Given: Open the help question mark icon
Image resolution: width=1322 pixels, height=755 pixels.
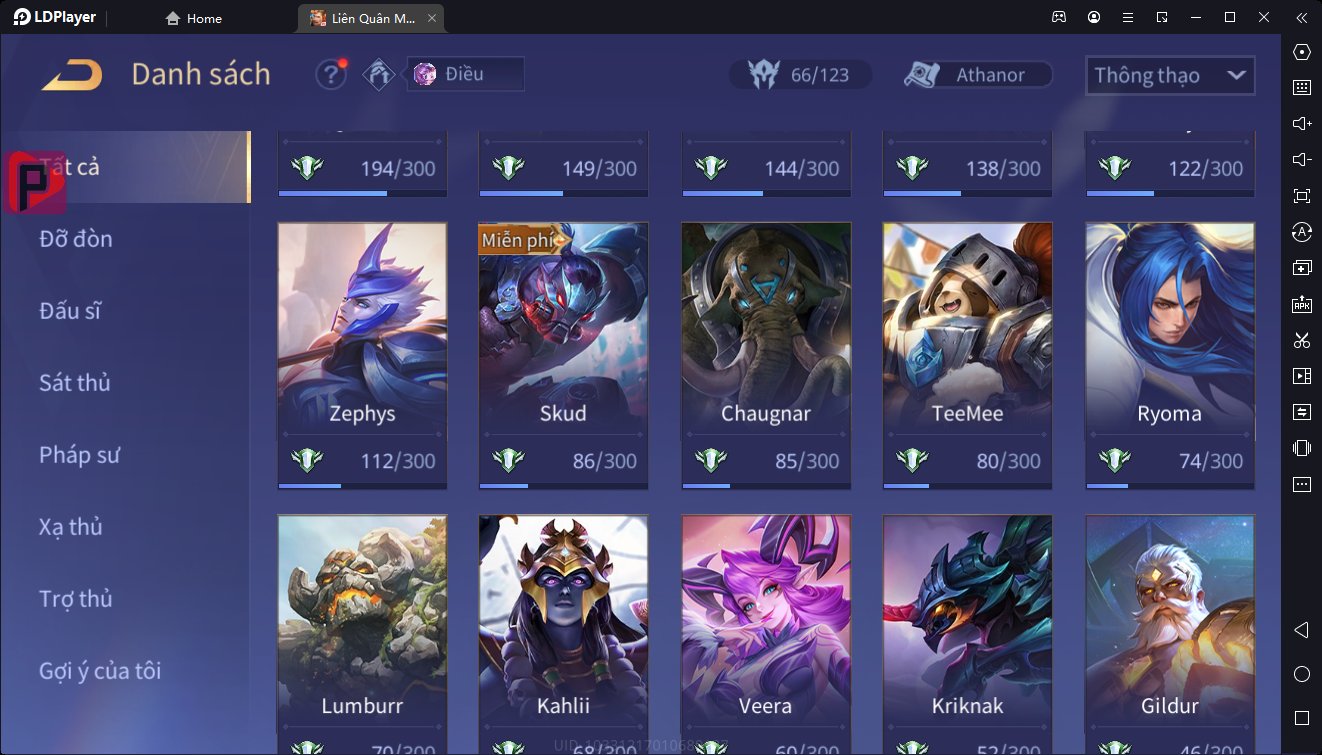Looking at the screenshot, I should point(331,75).
